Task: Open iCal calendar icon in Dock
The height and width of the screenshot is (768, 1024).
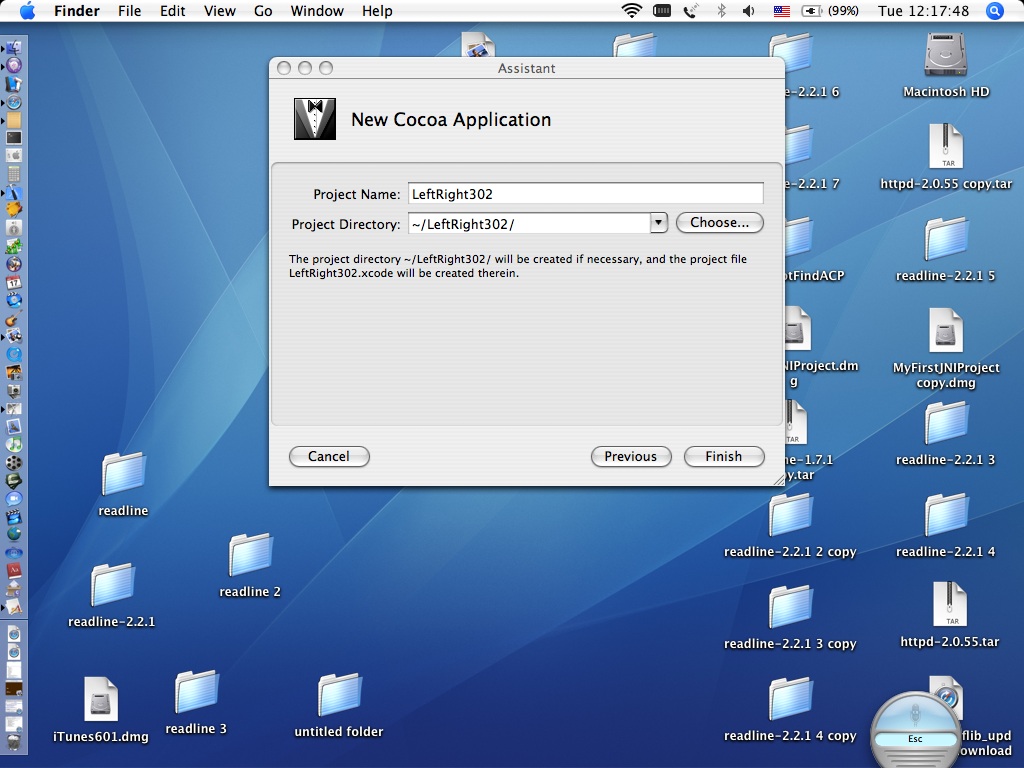Action: [14, 283]
